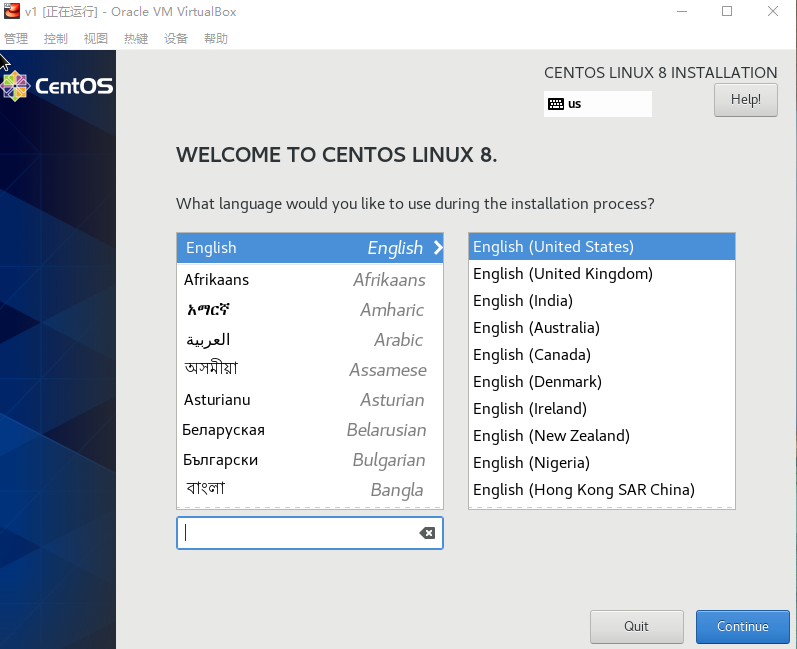Select English (Canada) locale

tap(602, 354)
